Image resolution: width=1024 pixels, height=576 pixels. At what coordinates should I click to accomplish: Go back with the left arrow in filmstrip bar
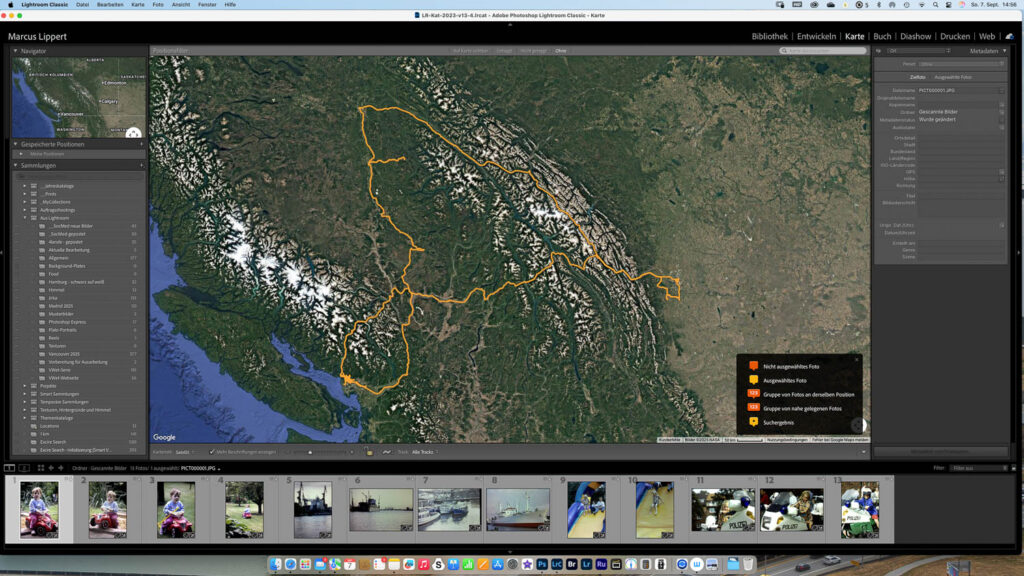click(51, 468)
